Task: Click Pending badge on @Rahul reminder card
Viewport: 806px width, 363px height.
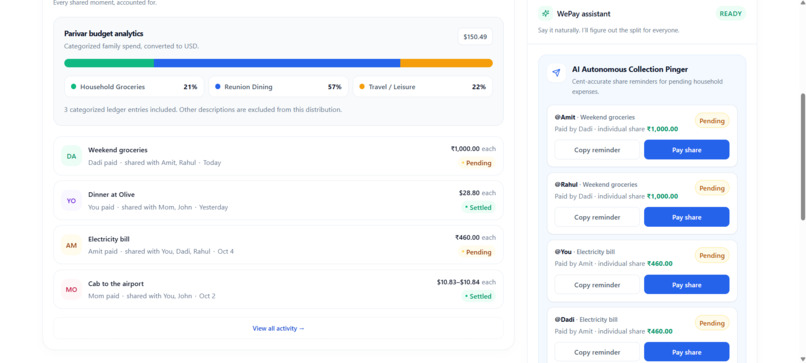Action: 712,188
